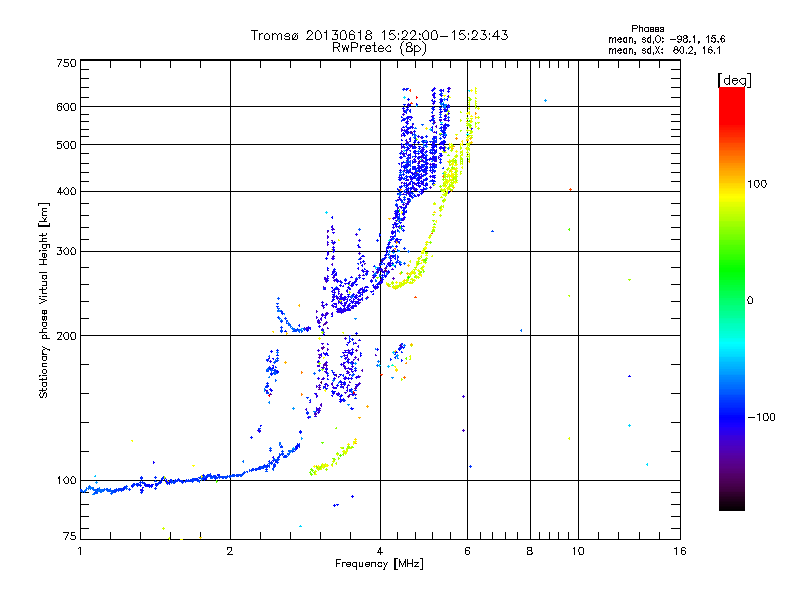This screenshot has width=800, height=600.
Task: Click the '[deg]' colorbar unit label
Action: [734, 80]
